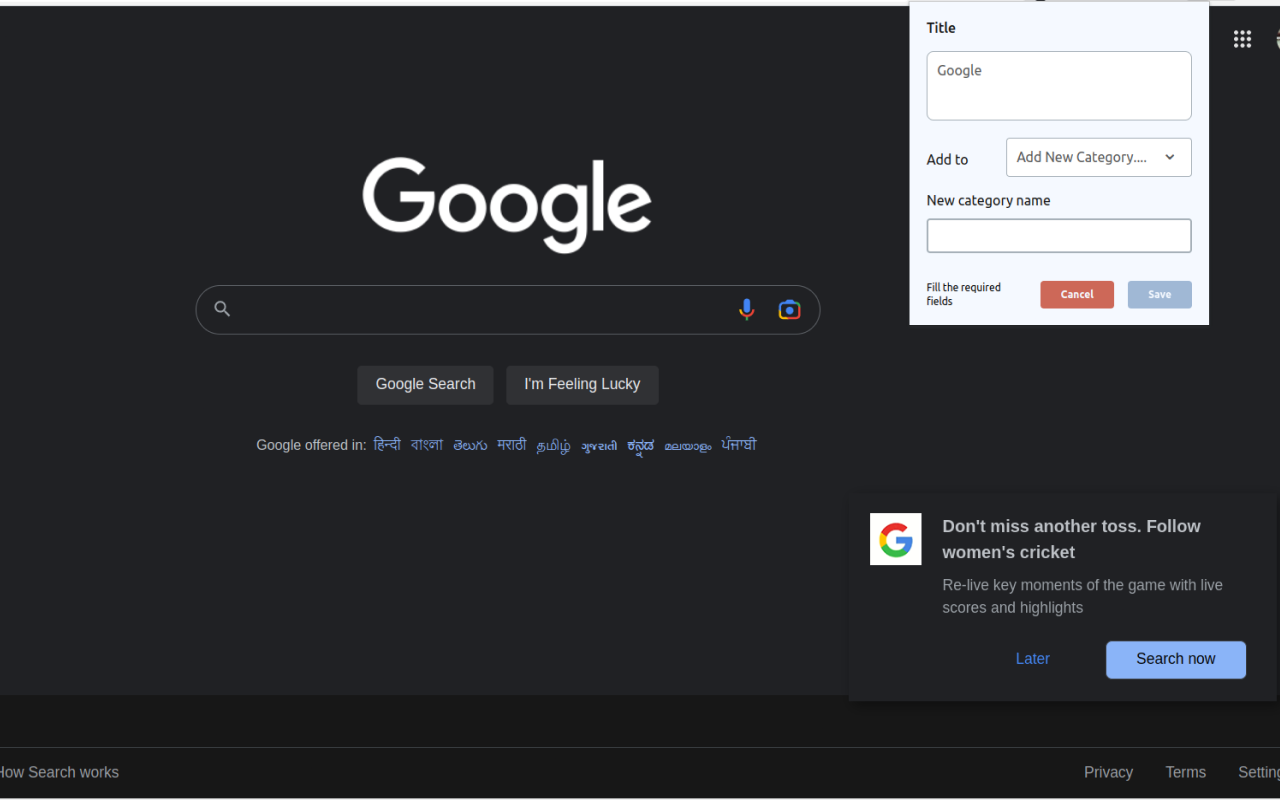Open the Google apps launcher grid
This screenshot has height=800, width=1280.
pos(1242,38)
